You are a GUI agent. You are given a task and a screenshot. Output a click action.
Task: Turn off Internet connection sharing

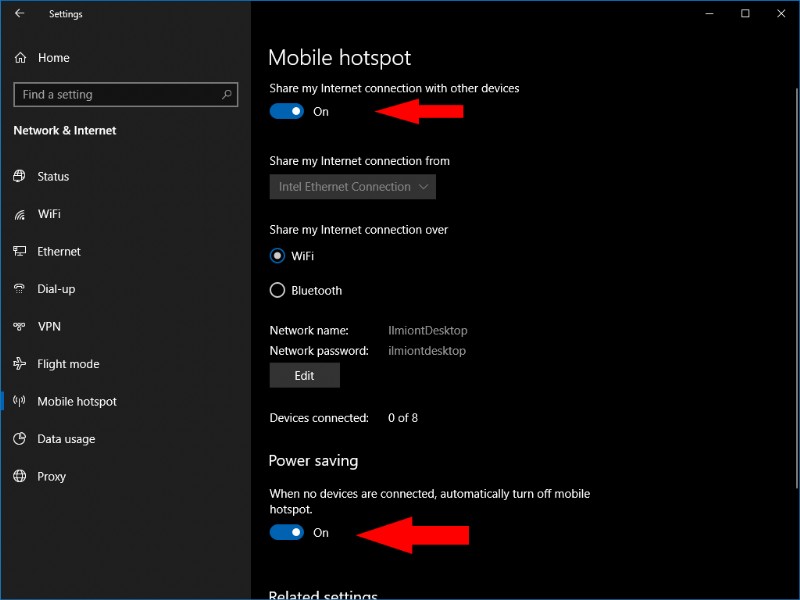285,111
